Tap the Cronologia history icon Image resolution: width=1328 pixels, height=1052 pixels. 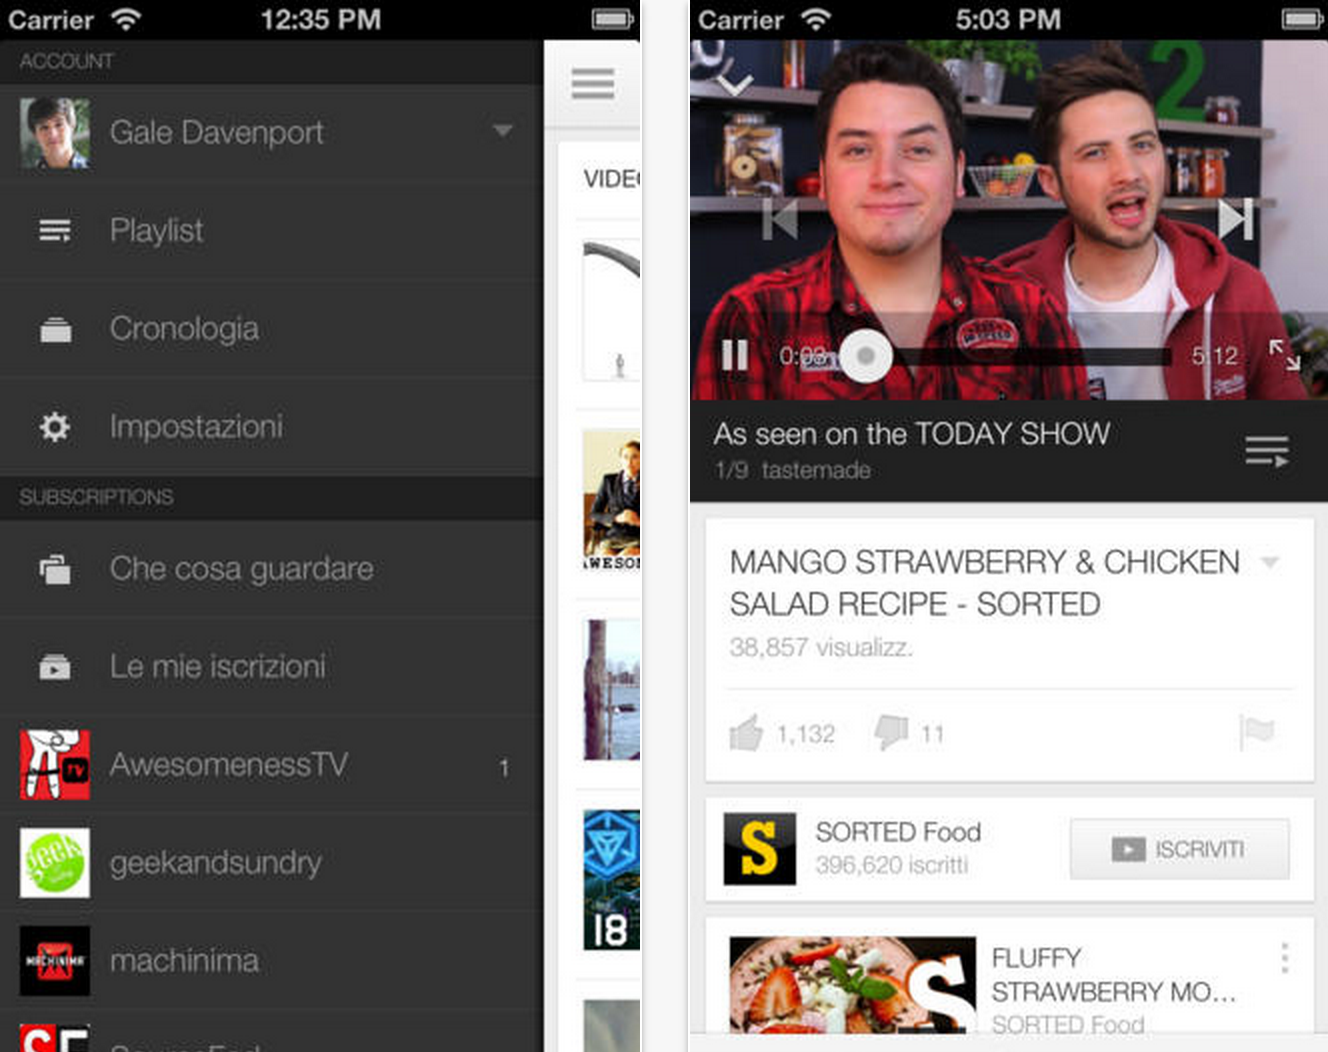[x=55, y=329]
